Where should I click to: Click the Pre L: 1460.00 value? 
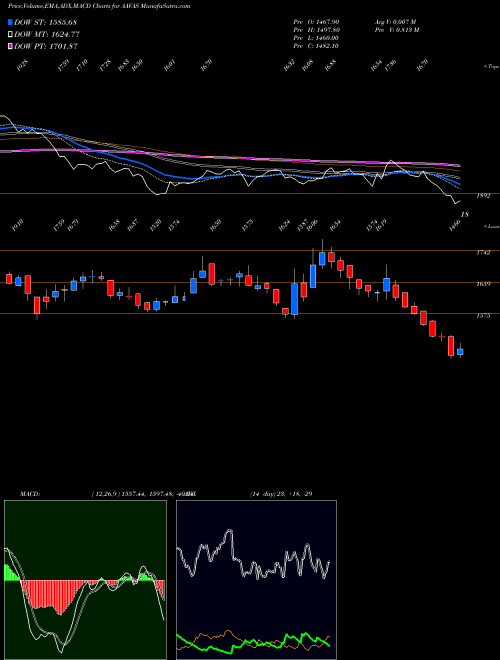316,38
